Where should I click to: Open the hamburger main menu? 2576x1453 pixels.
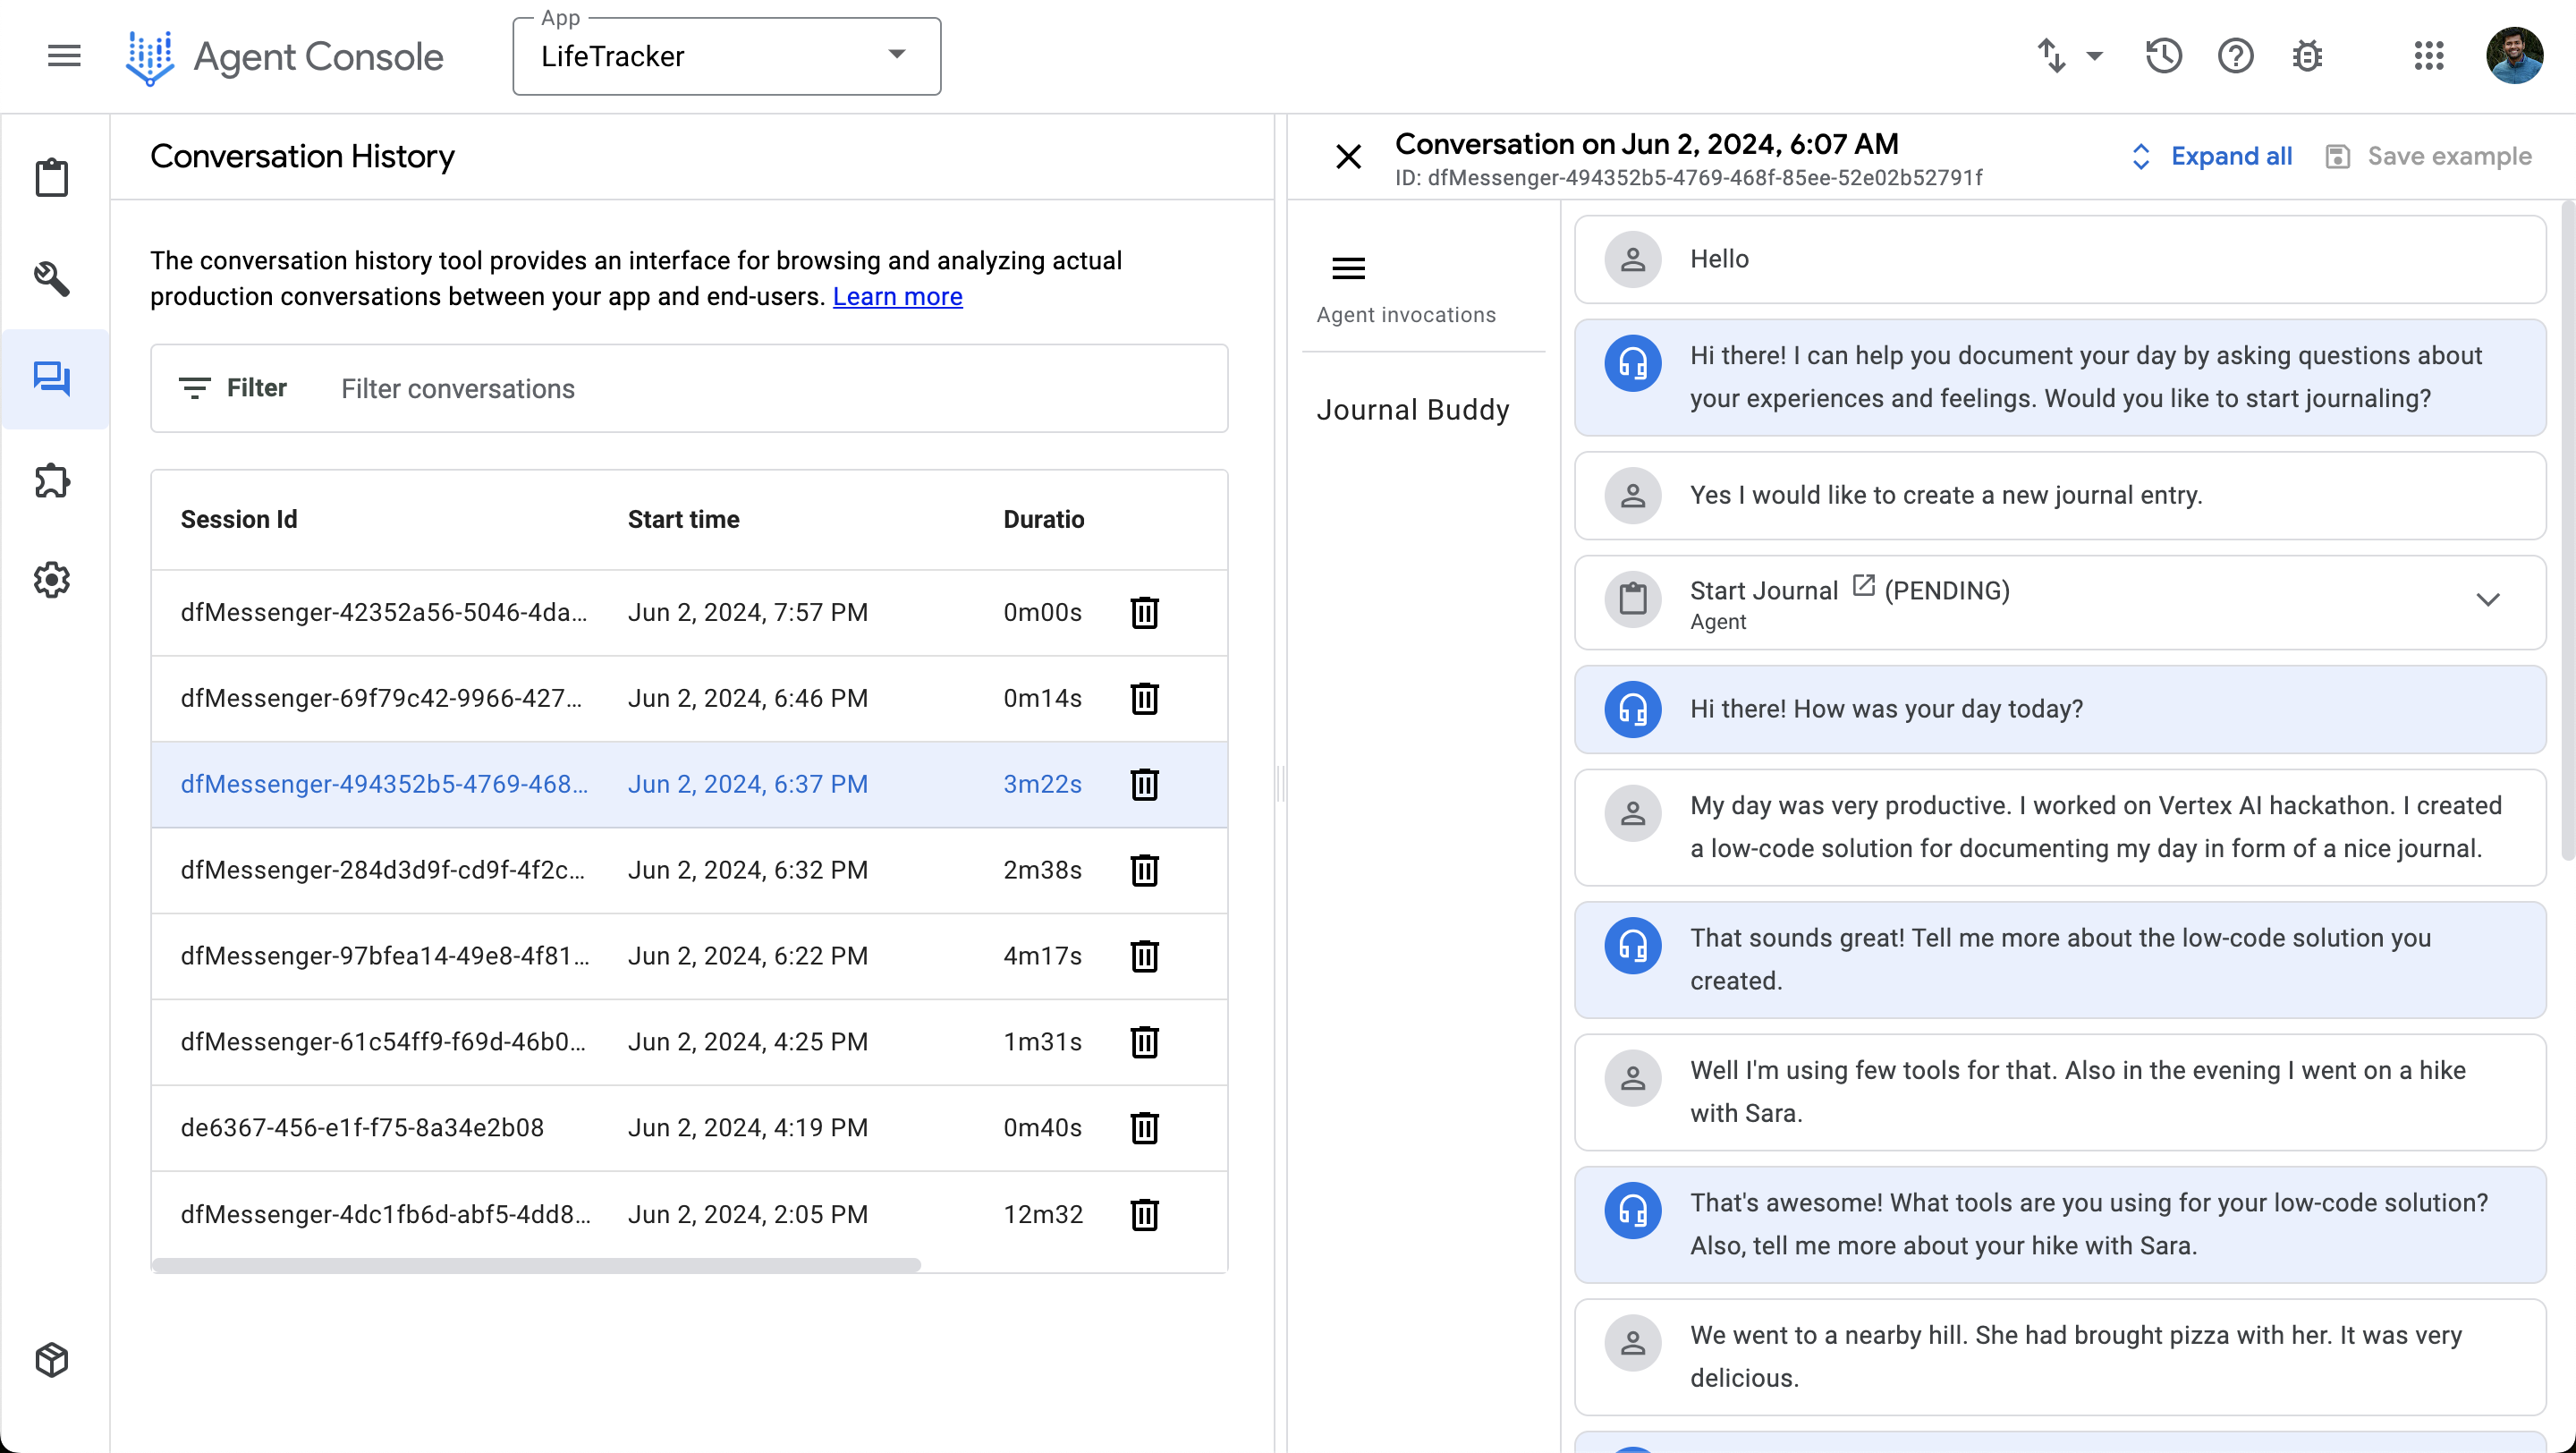[x=64, y=56]
